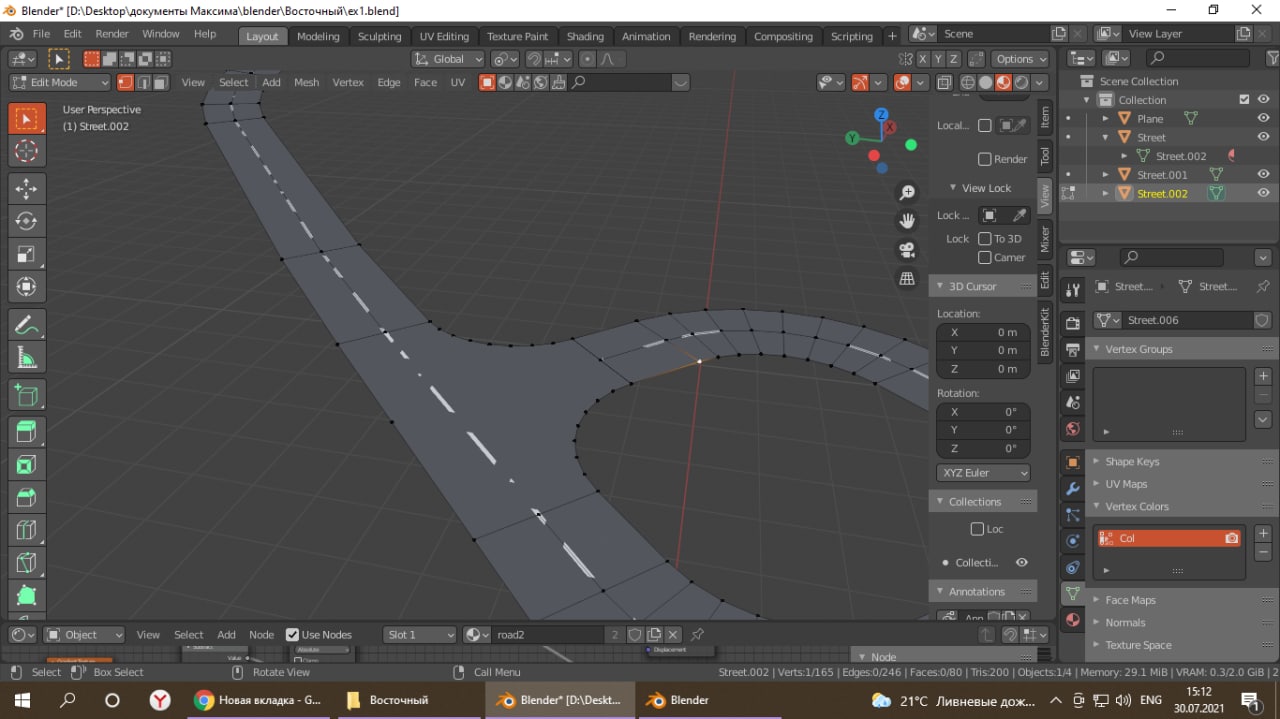Select the Rotate tool
1280x719 pixels.
point(27,222)
